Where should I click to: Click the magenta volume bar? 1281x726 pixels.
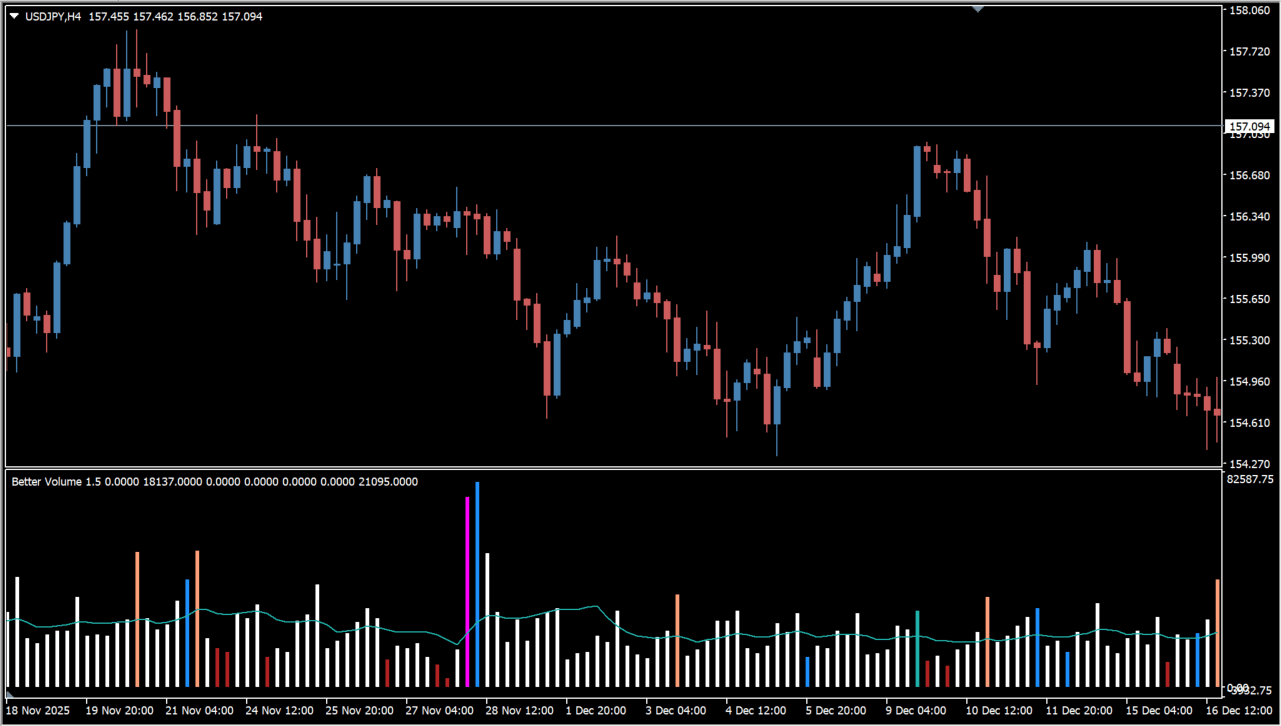click(467, 590)
